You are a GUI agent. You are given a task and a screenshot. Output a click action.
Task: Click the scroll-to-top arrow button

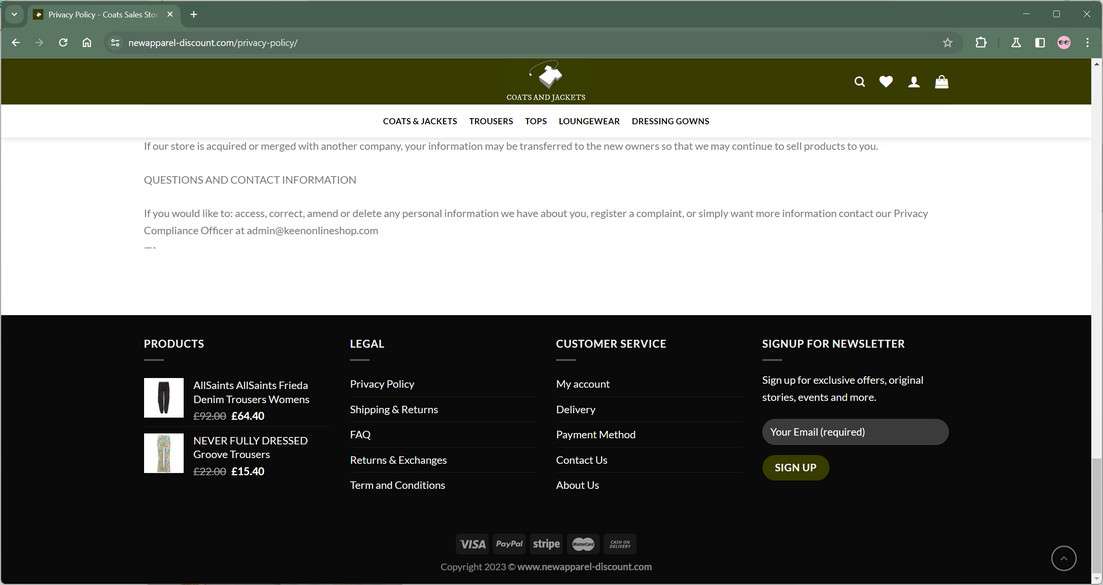coord(1063,557)
